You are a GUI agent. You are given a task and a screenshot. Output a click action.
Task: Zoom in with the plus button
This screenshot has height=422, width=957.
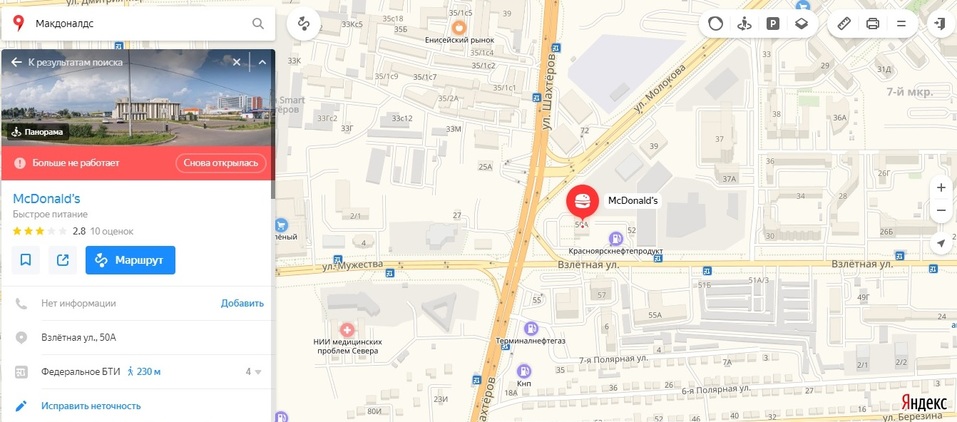[x=941, y=188]
